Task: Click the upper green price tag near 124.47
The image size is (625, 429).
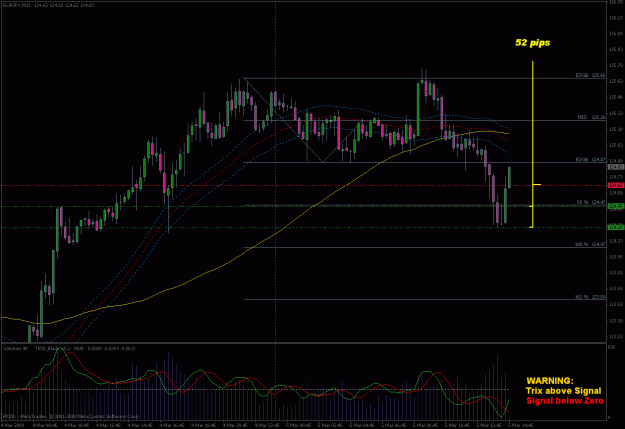Action: pos(615,206)
